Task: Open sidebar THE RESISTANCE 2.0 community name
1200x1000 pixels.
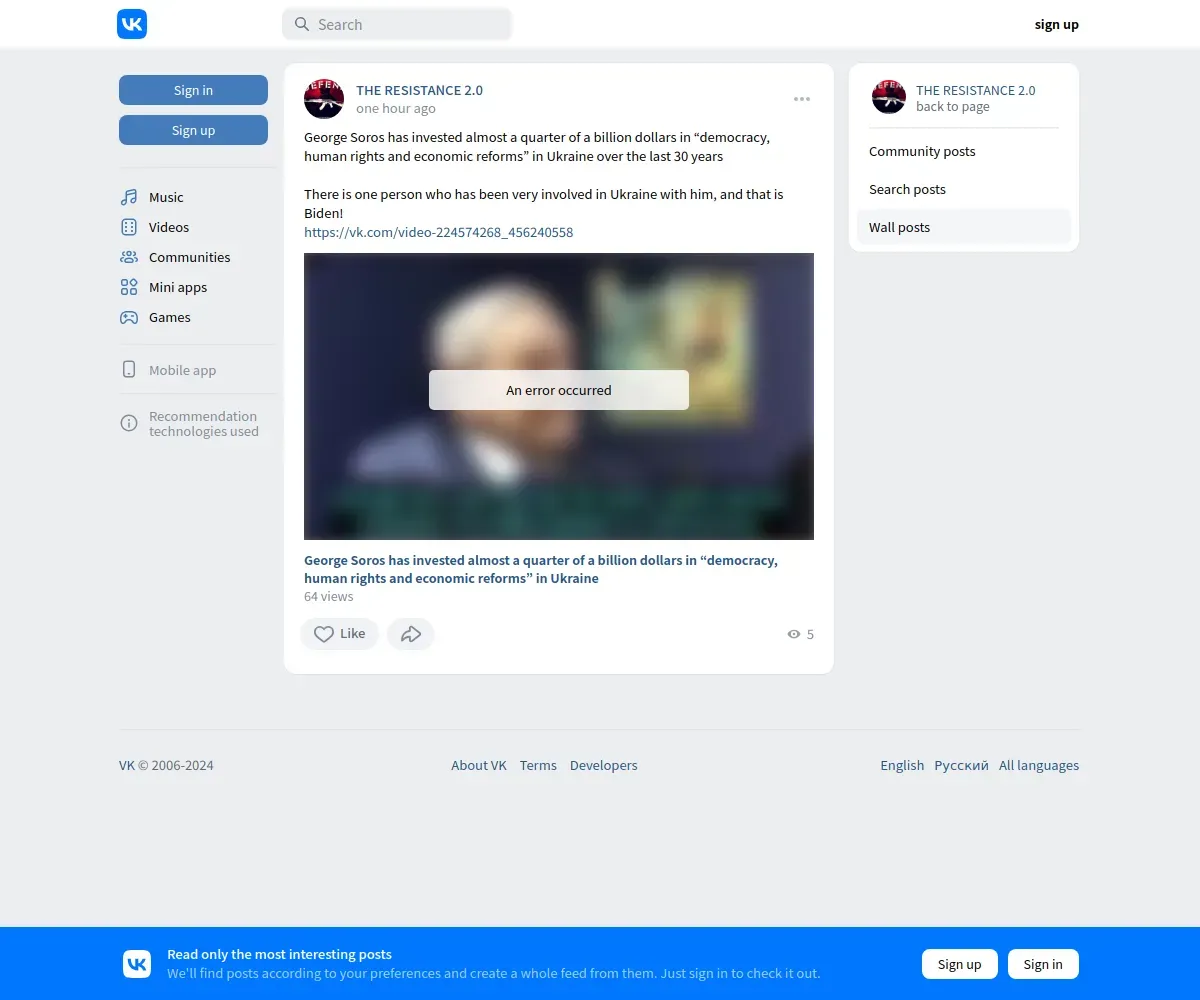Action: (976, 90)
